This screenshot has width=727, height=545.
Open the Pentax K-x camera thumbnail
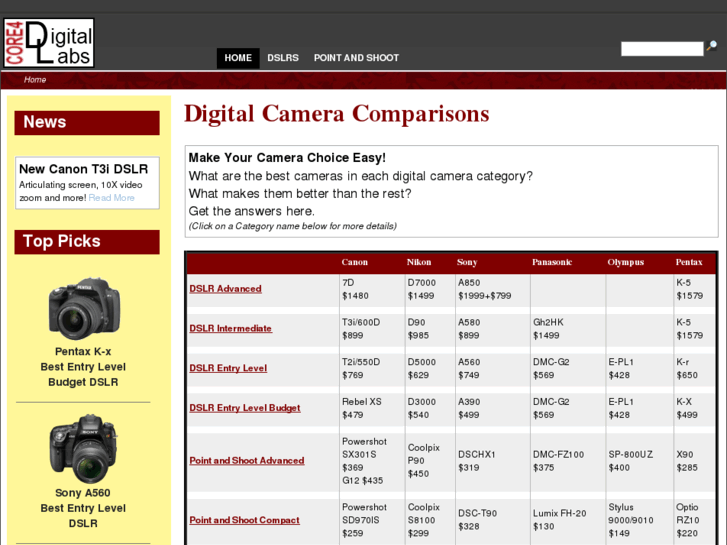coord(84,308)
